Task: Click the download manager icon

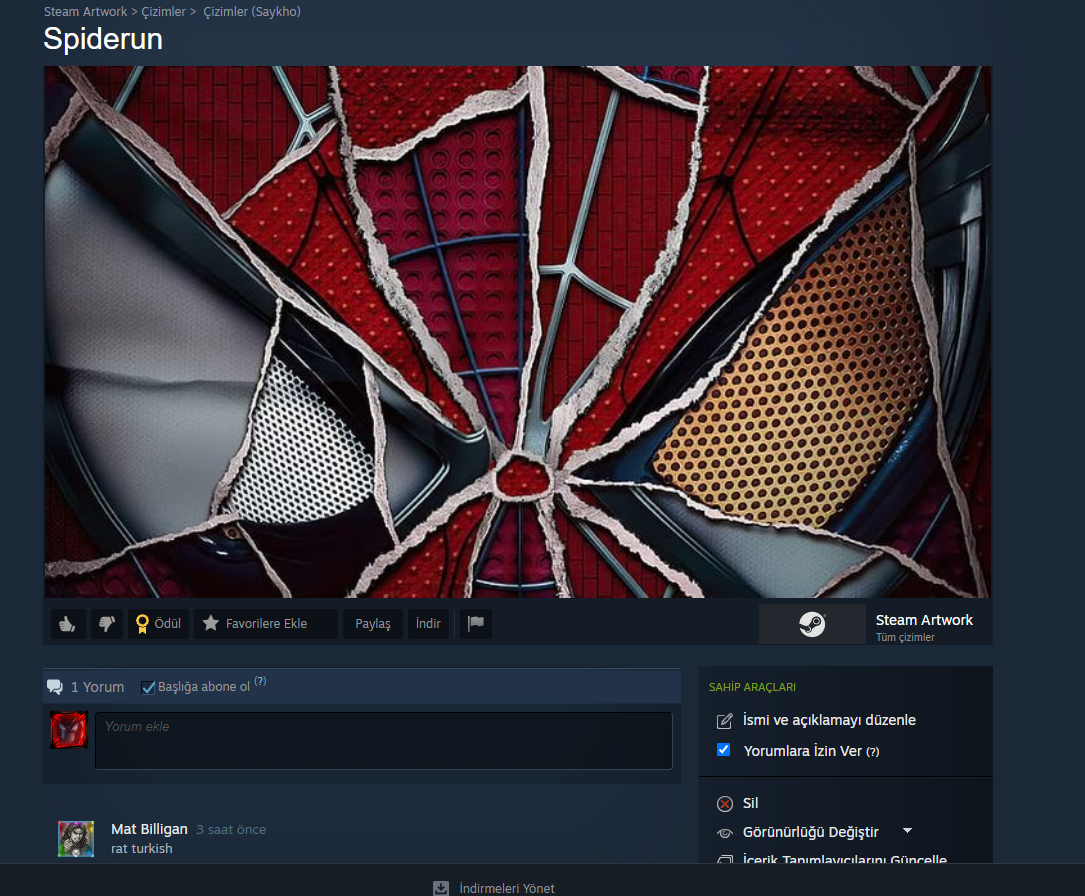Action: tap(441, 888)
